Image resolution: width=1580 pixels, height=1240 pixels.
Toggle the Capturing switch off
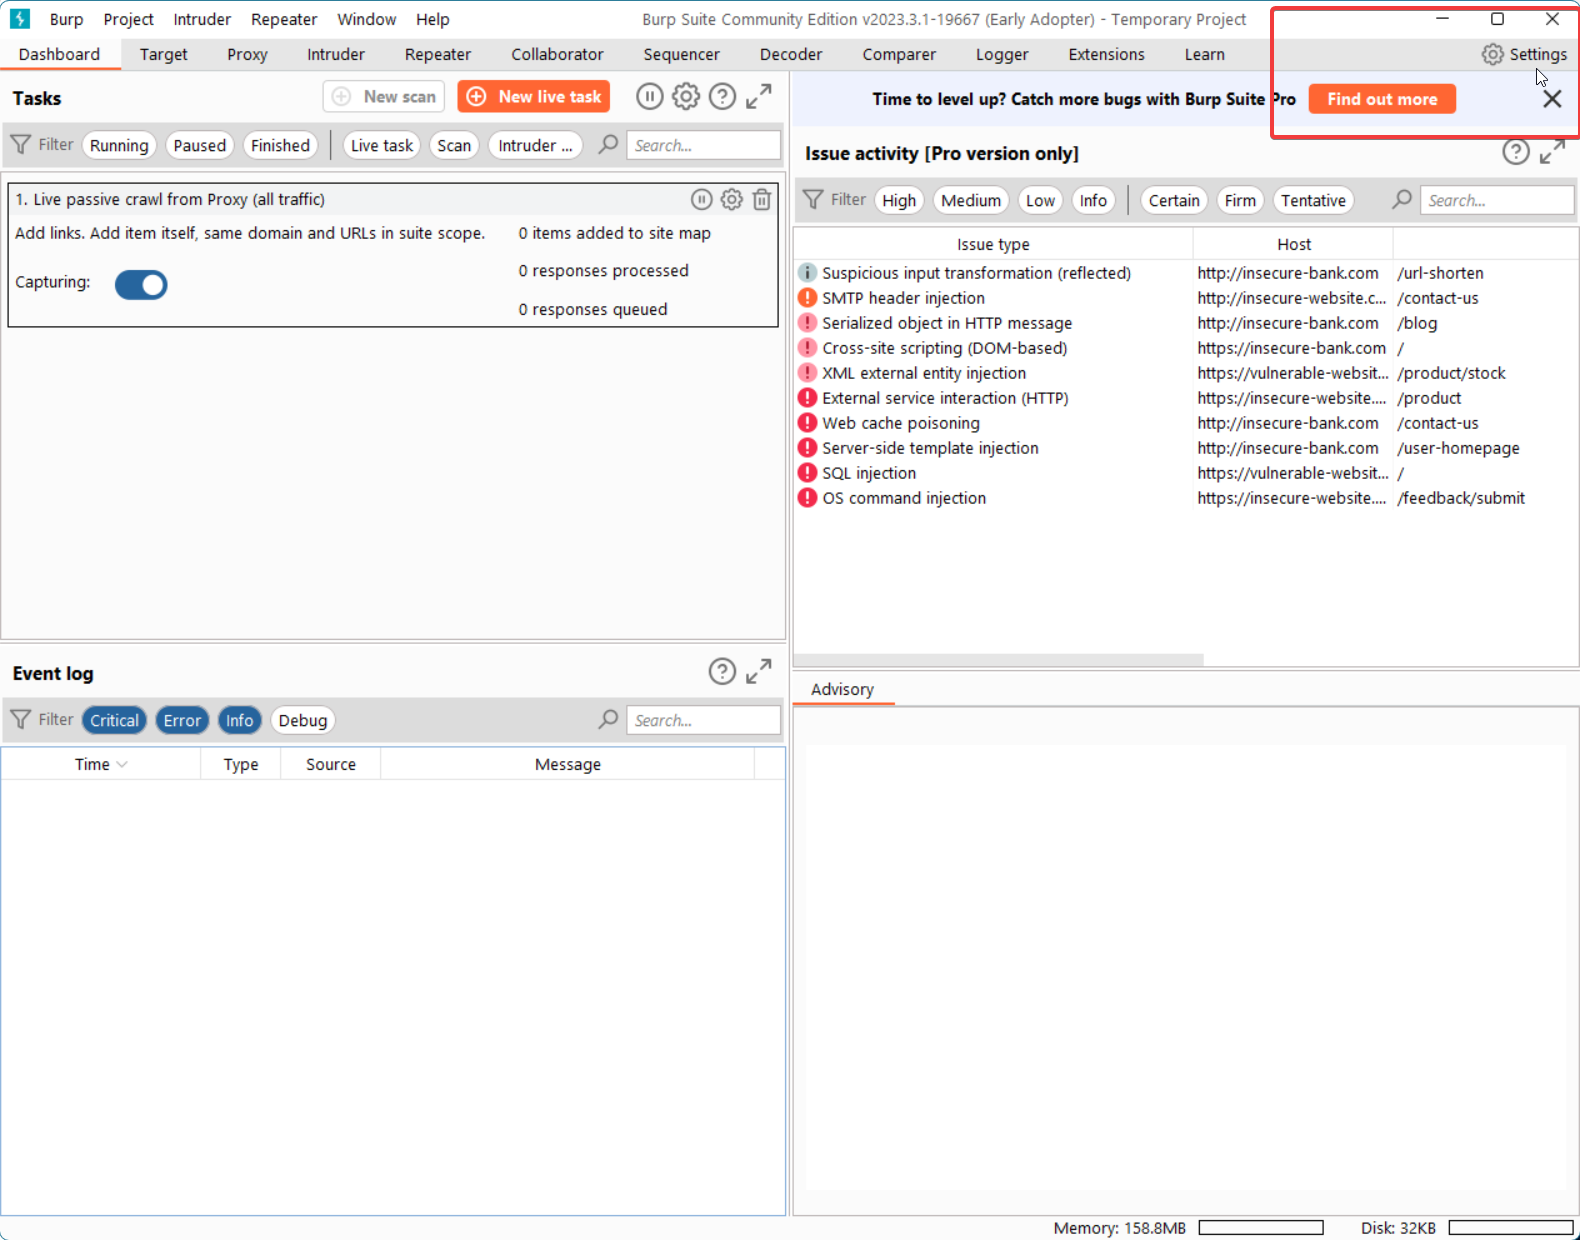141,285
